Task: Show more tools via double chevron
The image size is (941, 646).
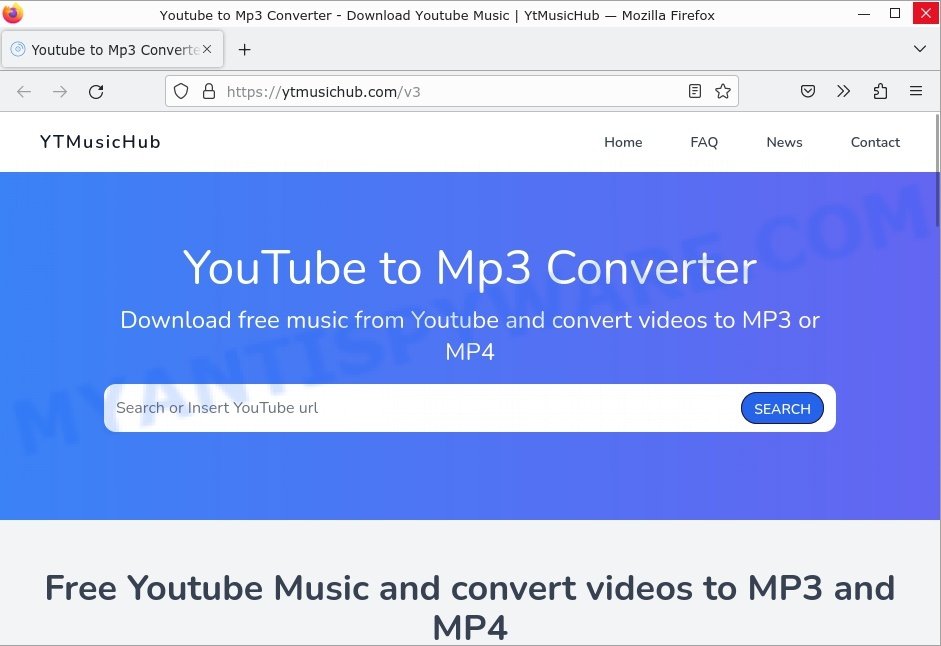Action: click(843, 91)
